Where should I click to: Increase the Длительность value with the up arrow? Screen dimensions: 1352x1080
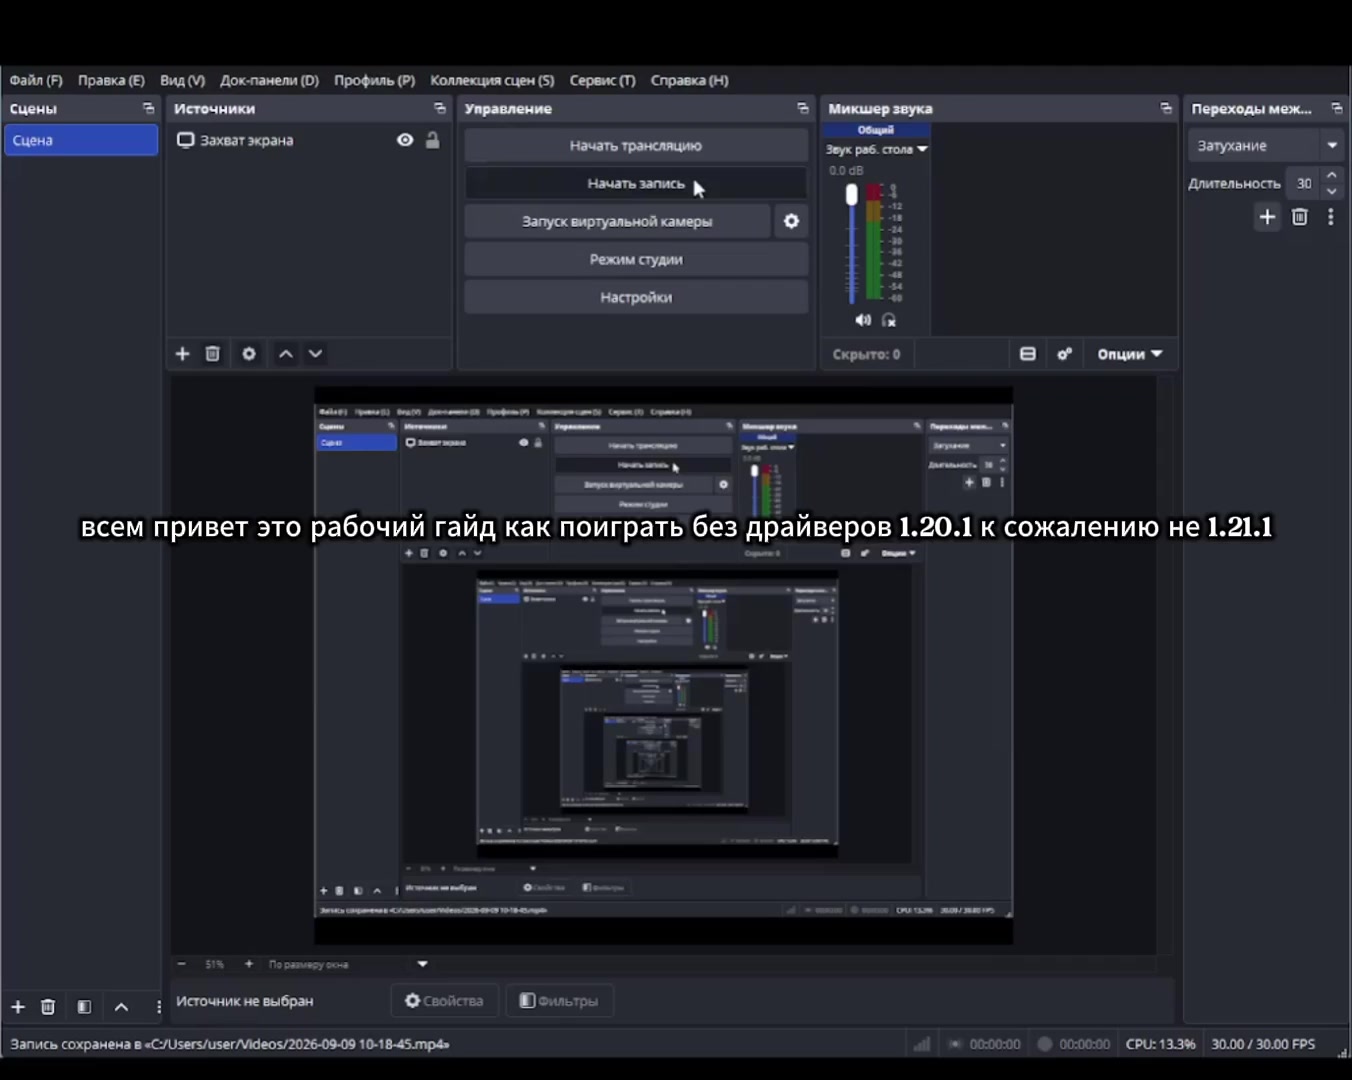[1331, 175]
